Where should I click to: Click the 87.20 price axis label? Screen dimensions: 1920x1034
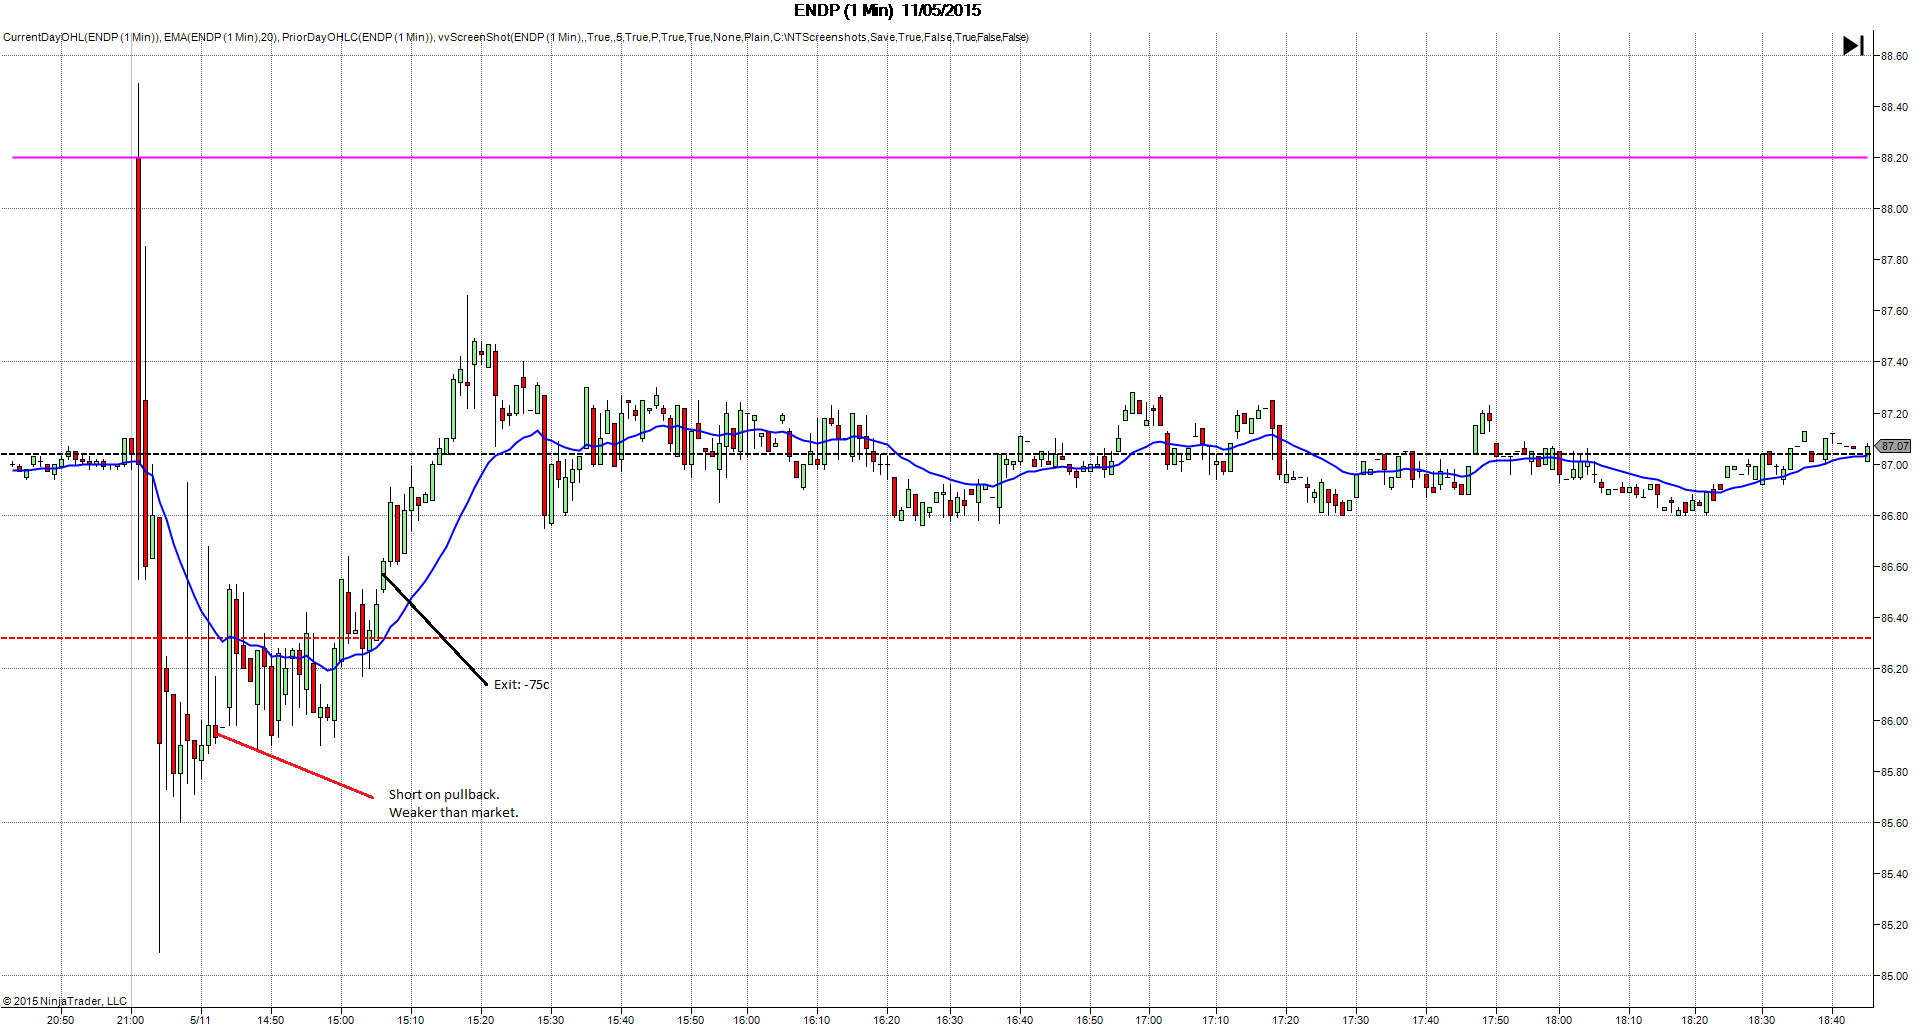[x=1894, y=414]
